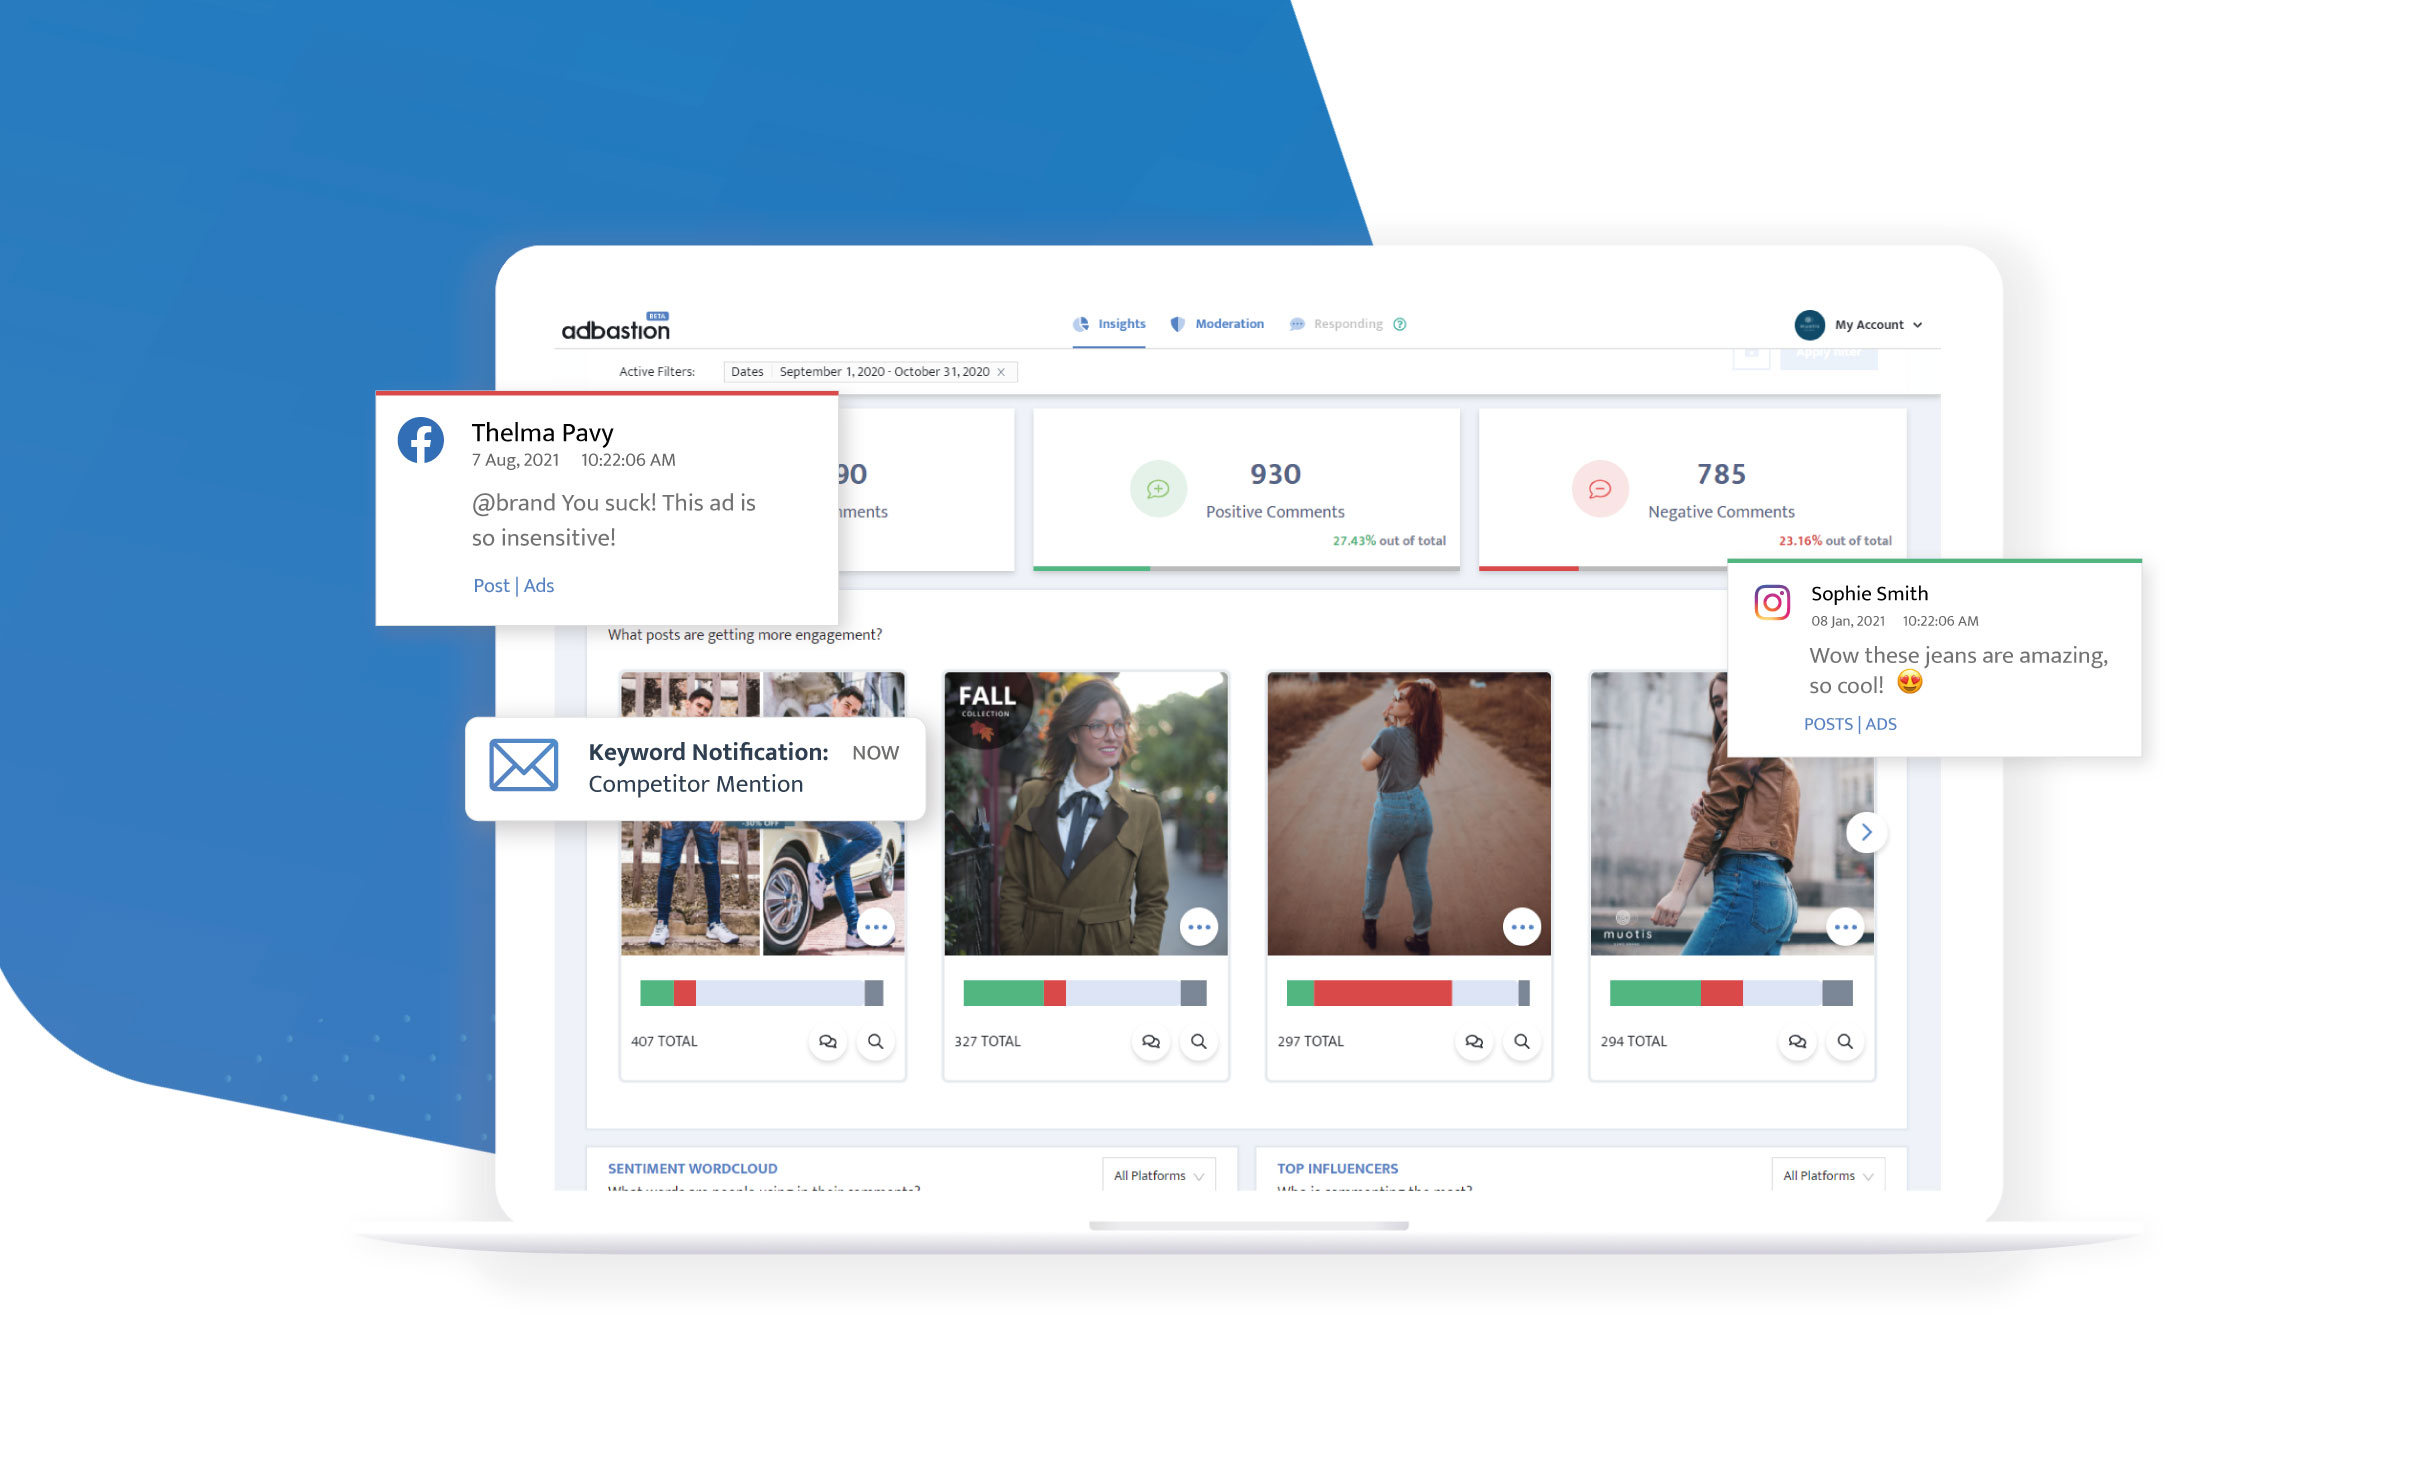Open the 297 TOTAL post thumbnail
This screenshot has width=2418, height=1465.
[1409, 813]
